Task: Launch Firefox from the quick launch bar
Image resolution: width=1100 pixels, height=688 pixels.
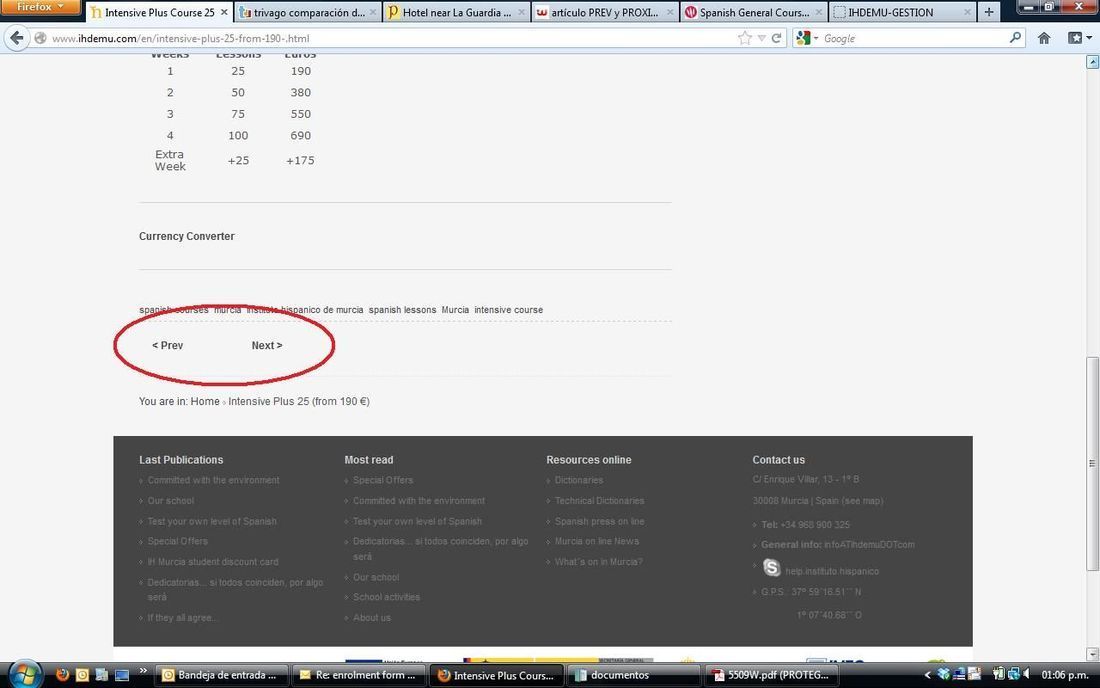Action: pyautogui.click(x=62, y=675)
